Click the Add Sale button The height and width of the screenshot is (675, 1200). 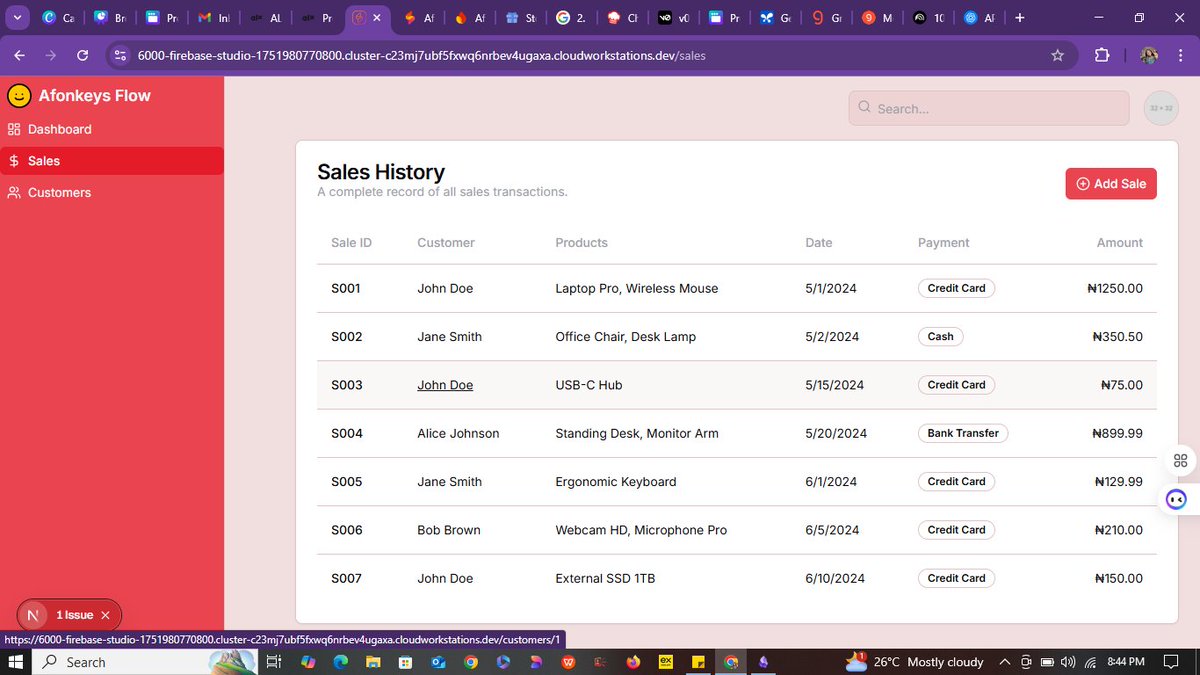pos(1110,183)
